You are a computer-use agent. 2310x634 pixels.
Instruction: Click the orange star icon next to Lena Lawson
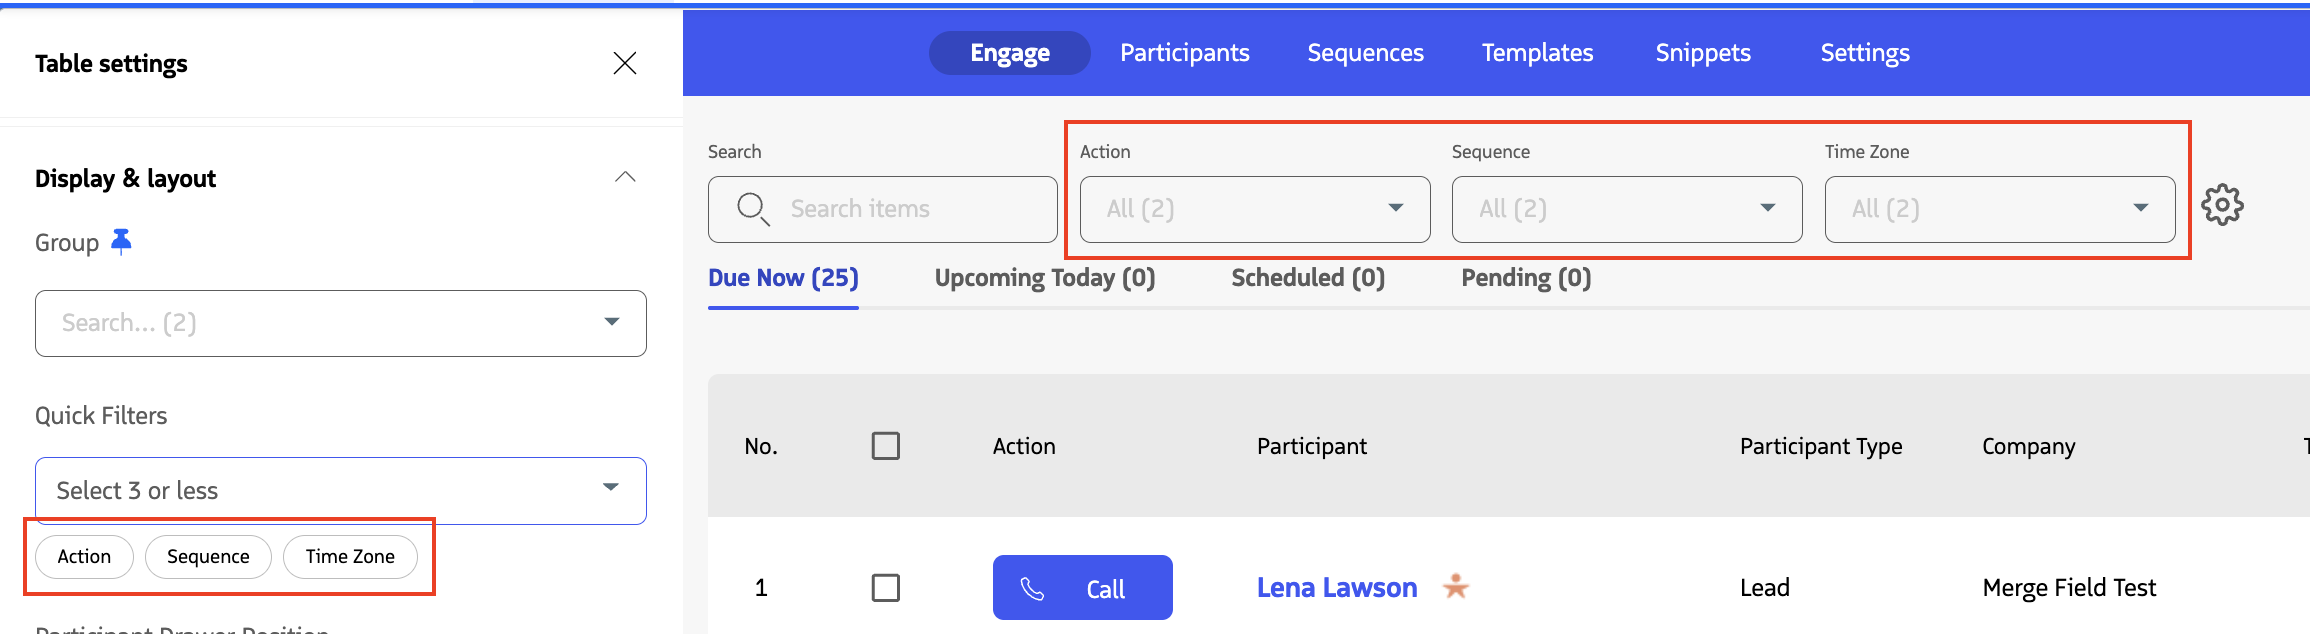(1456, 587)
